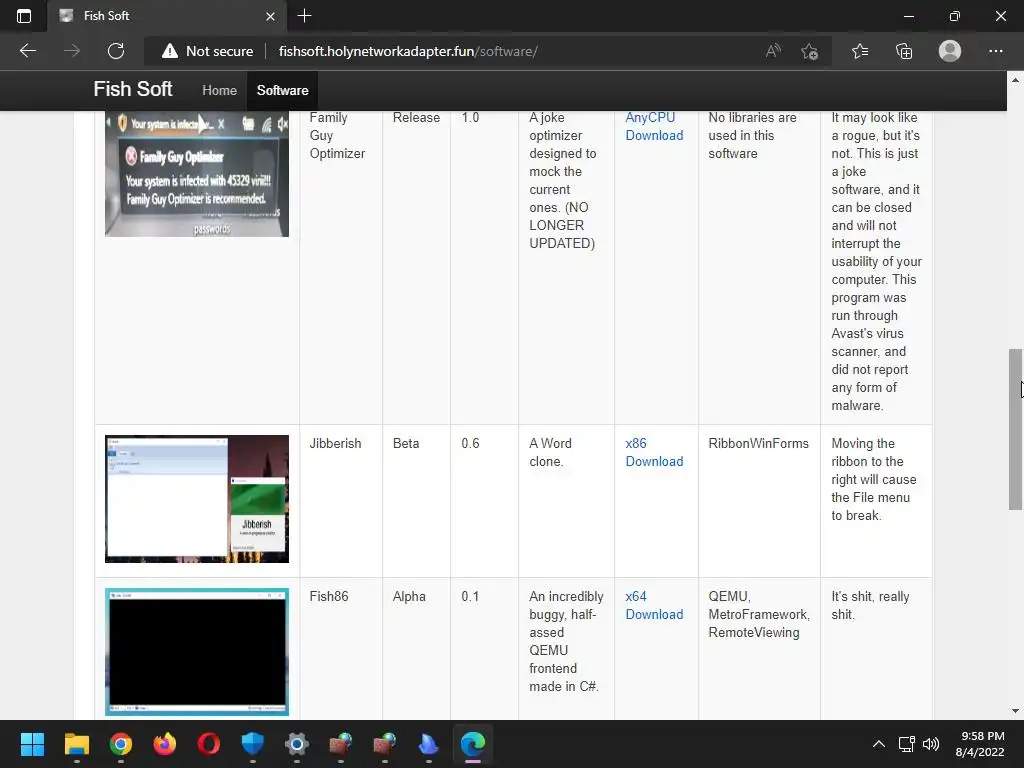Open the Read aloud feature

tap(773, 51)
